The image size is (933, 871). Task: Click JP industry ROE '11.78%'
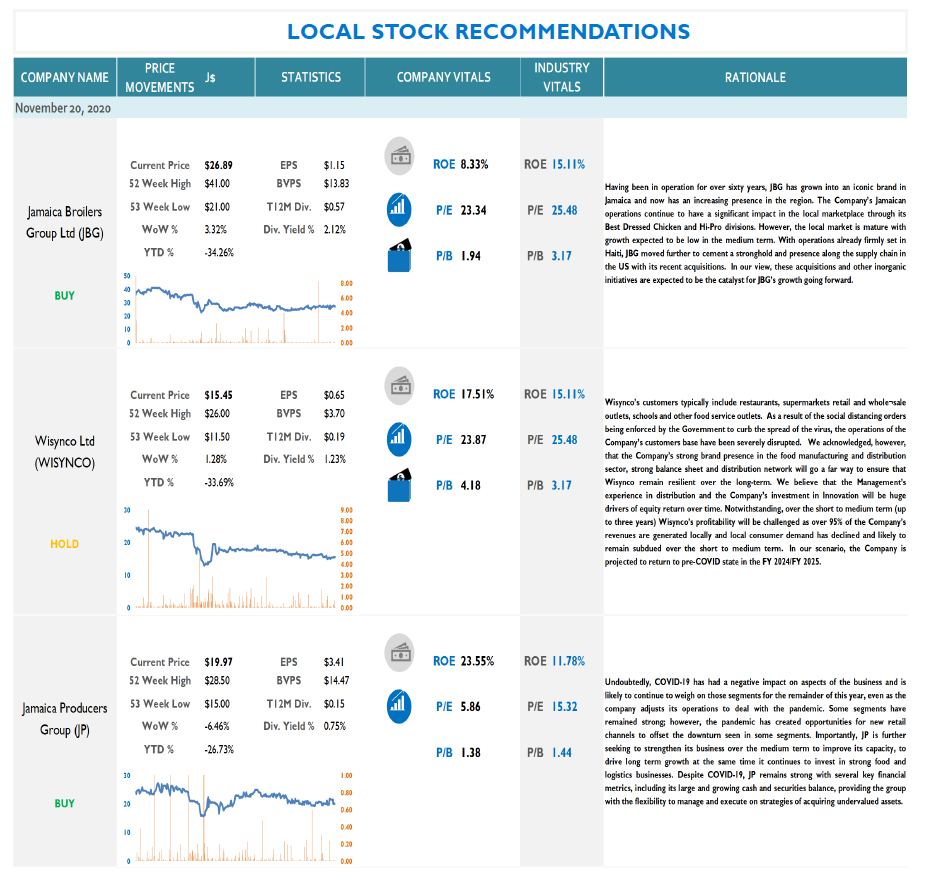tap(568, 661)
